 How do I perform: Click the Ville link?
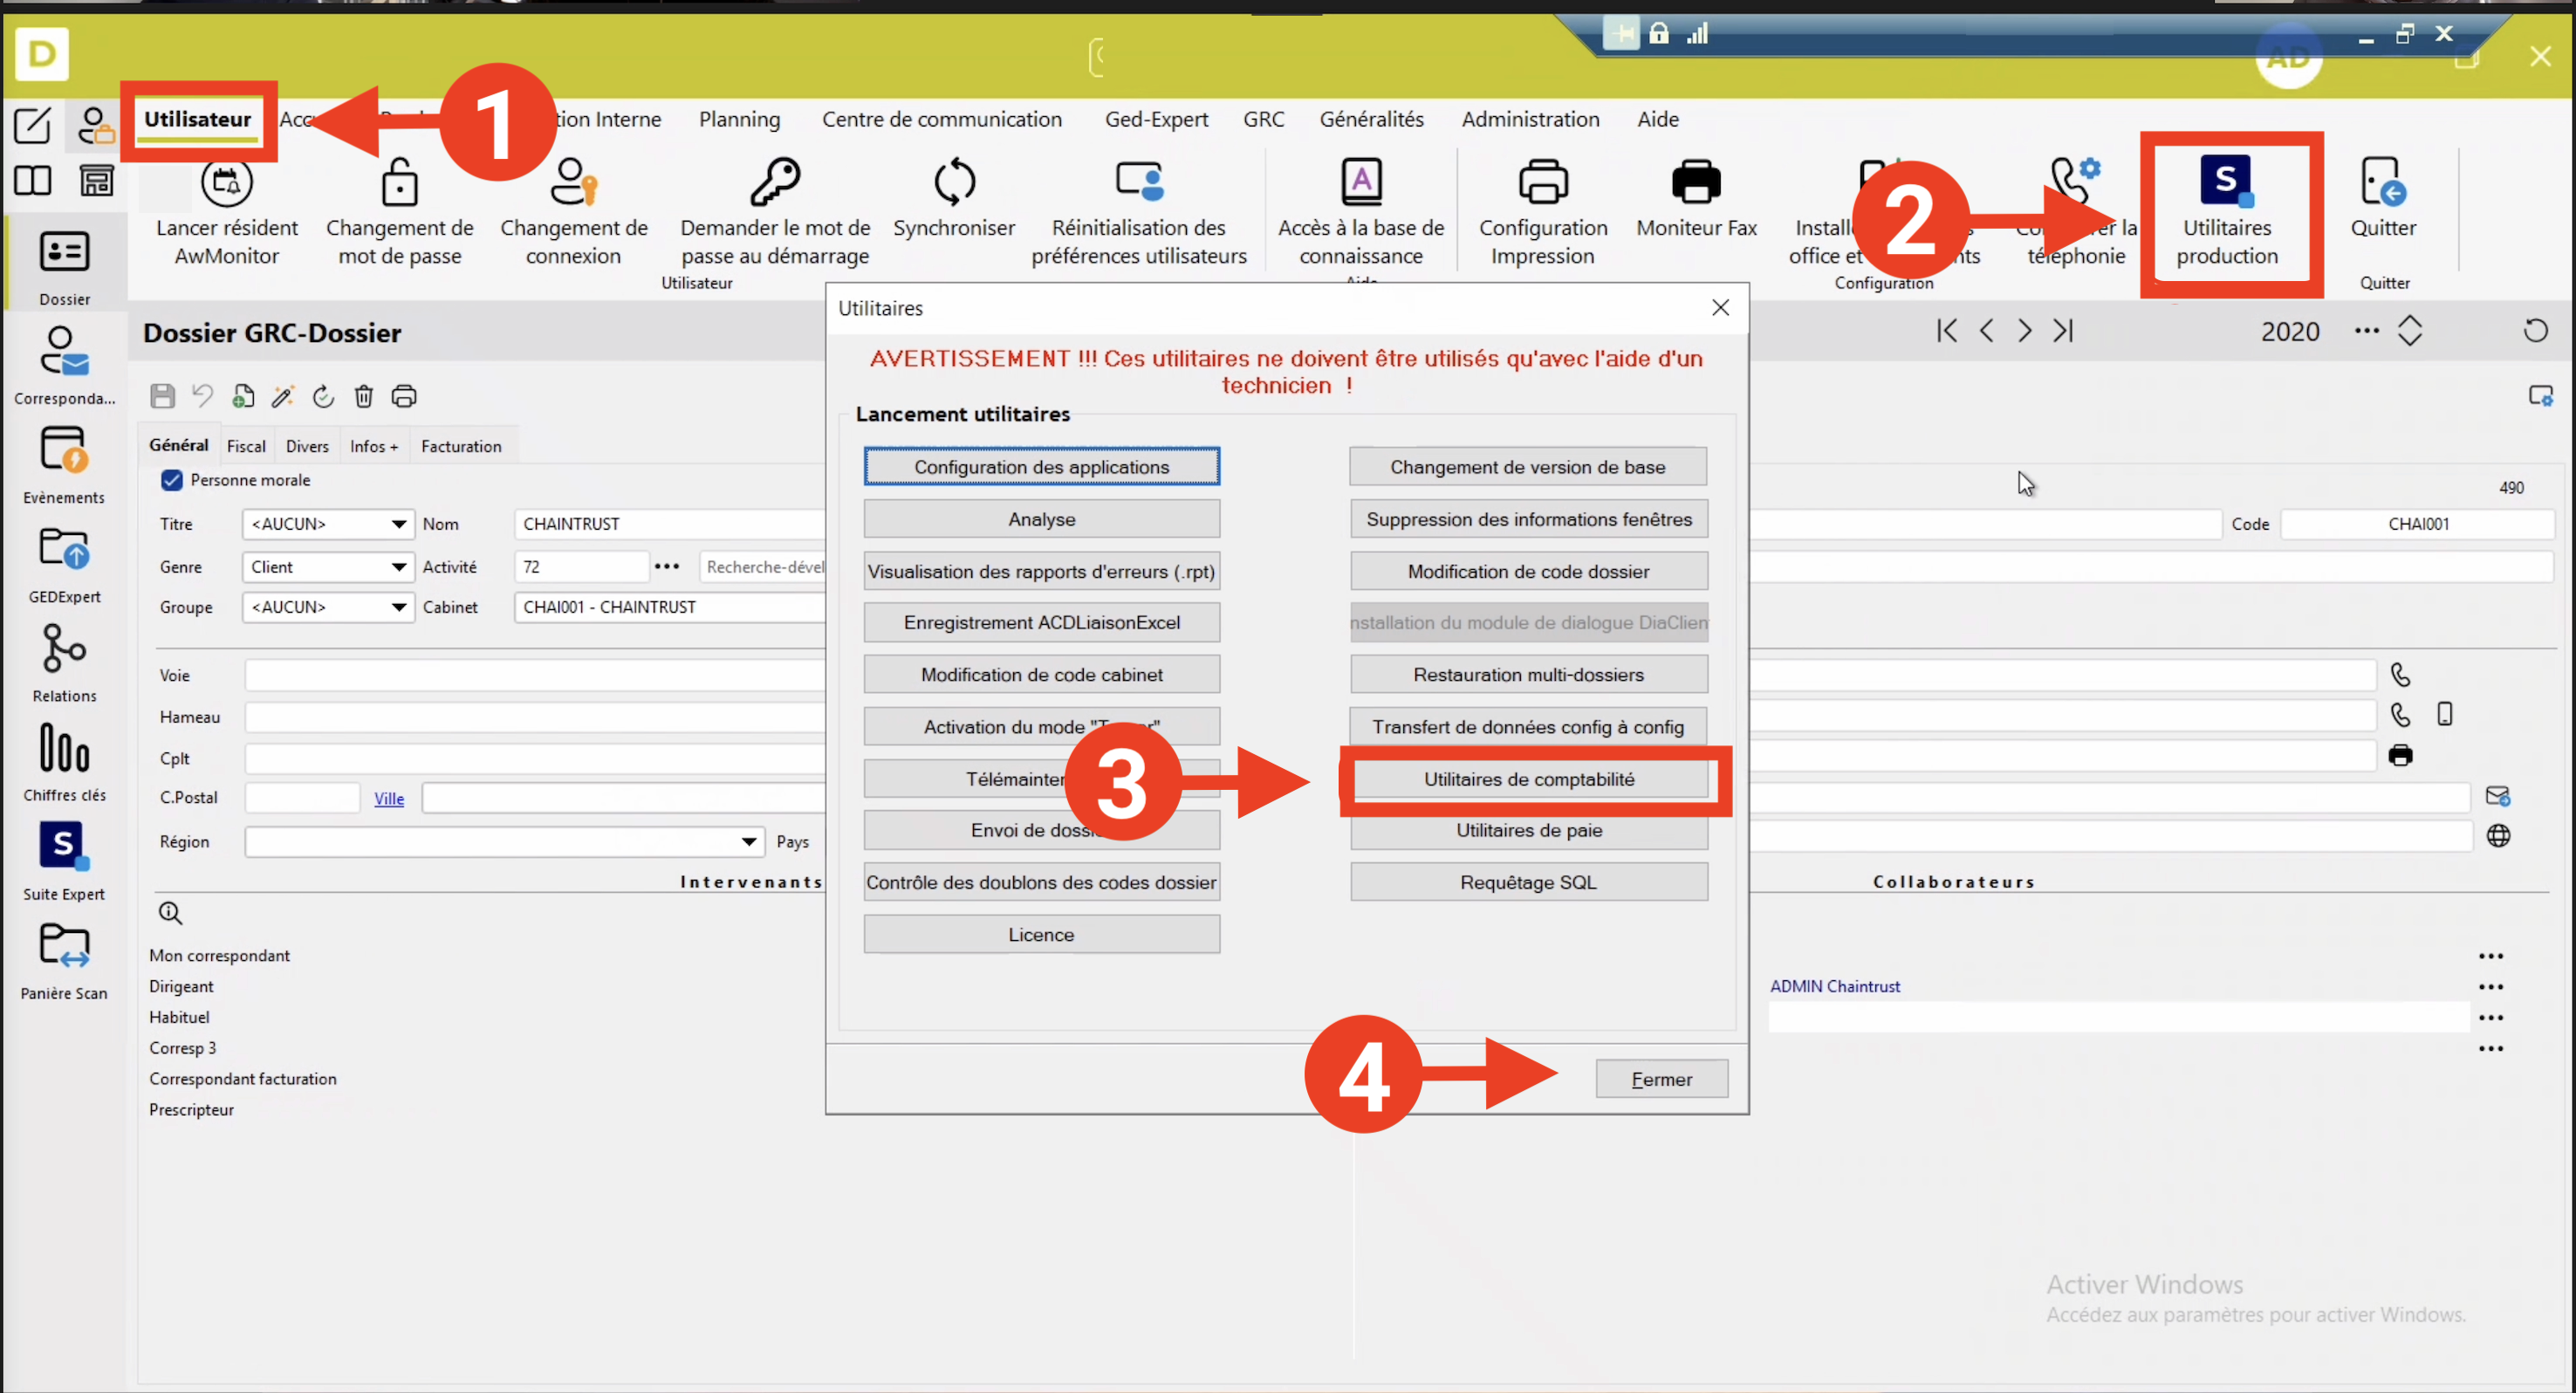click(x=389, y=798)
